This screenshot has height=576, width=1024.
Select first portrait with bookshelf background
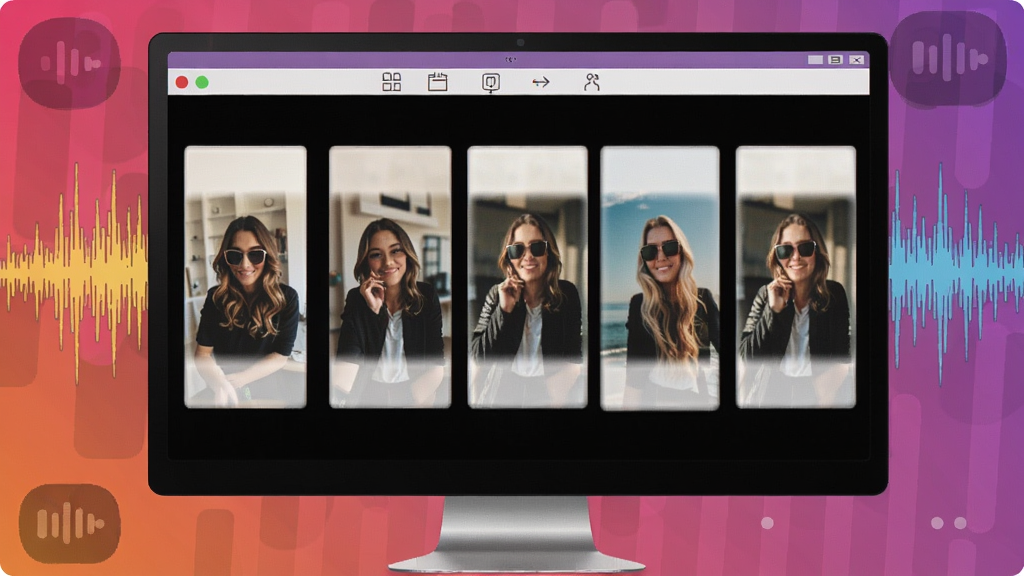tap(246, 277)
